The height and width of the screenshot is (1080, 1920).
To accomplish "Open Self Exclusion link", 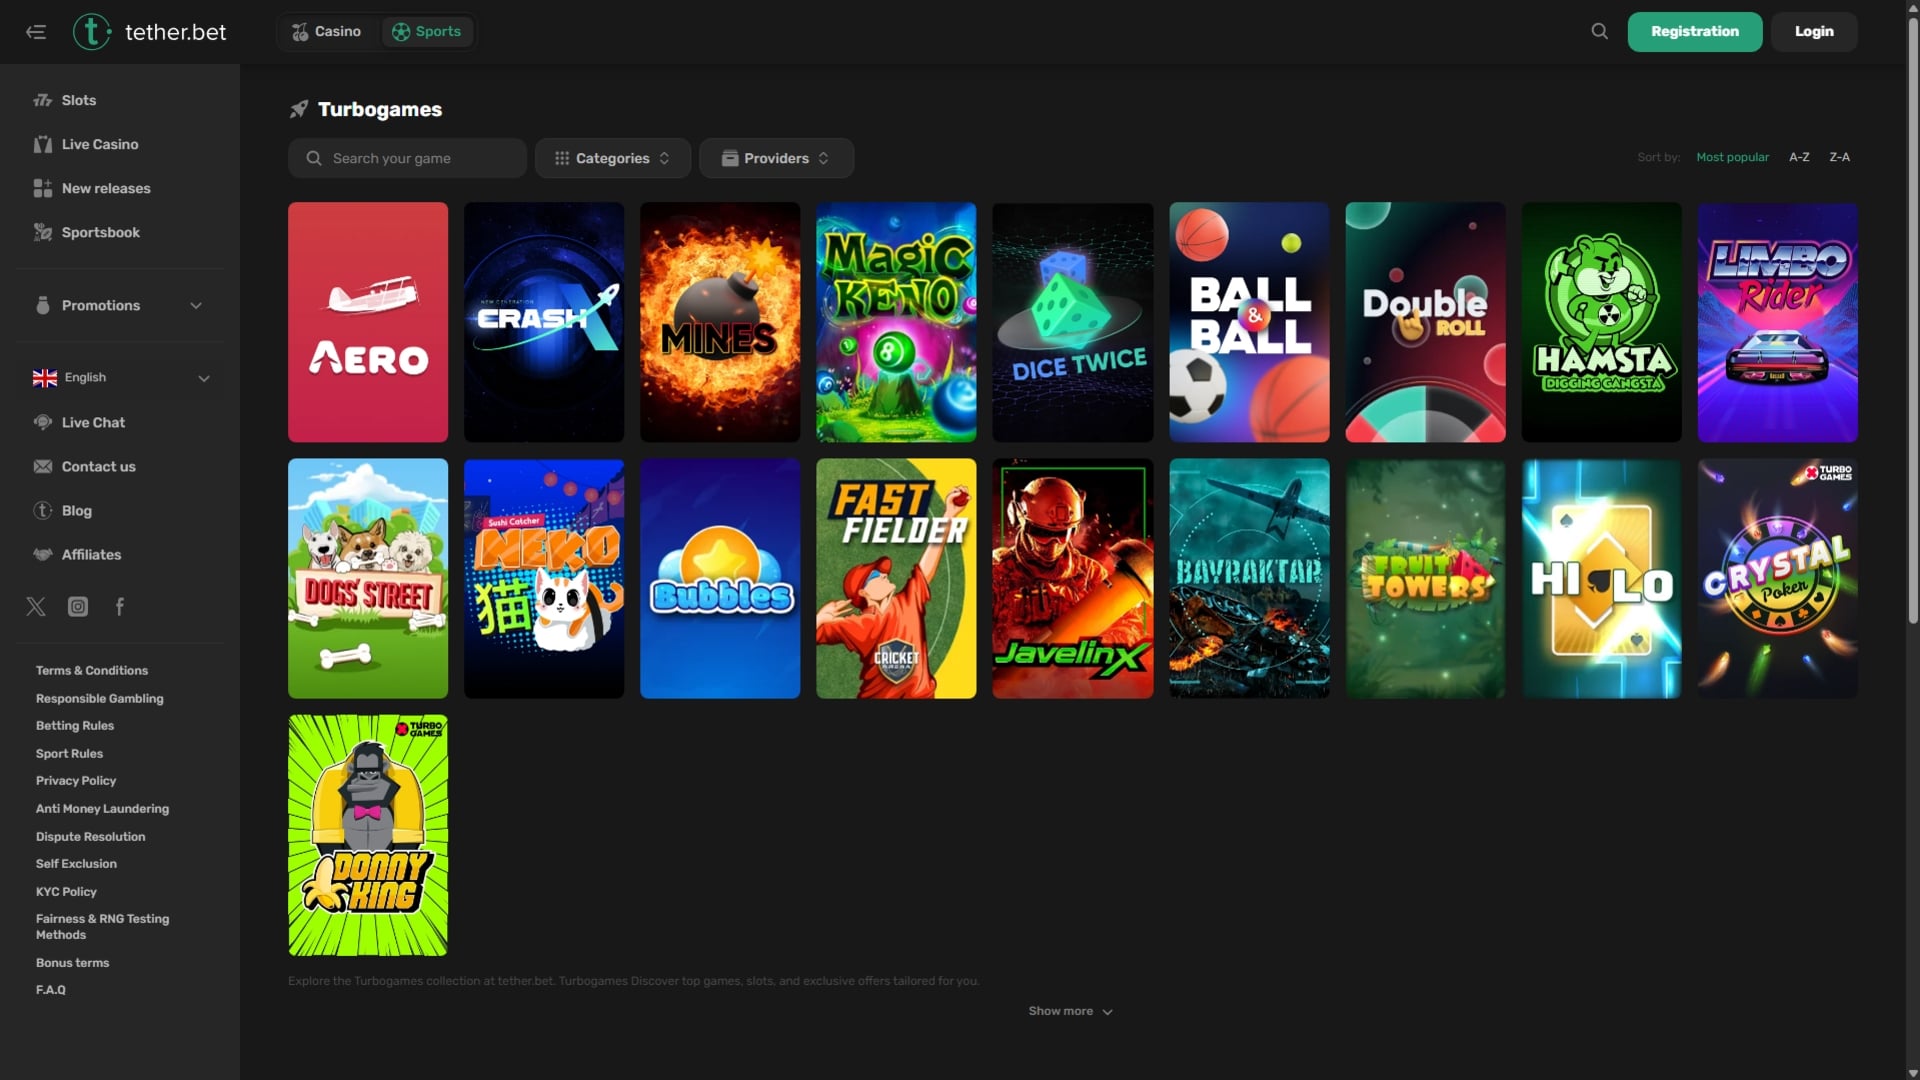I will (x=77, y=863).
